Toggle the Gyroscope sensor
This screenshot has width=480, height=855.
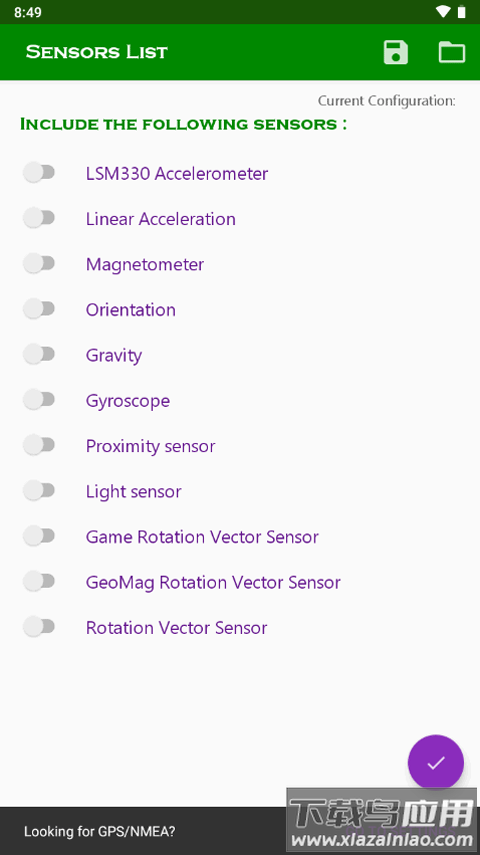click(x=39, y=400)
